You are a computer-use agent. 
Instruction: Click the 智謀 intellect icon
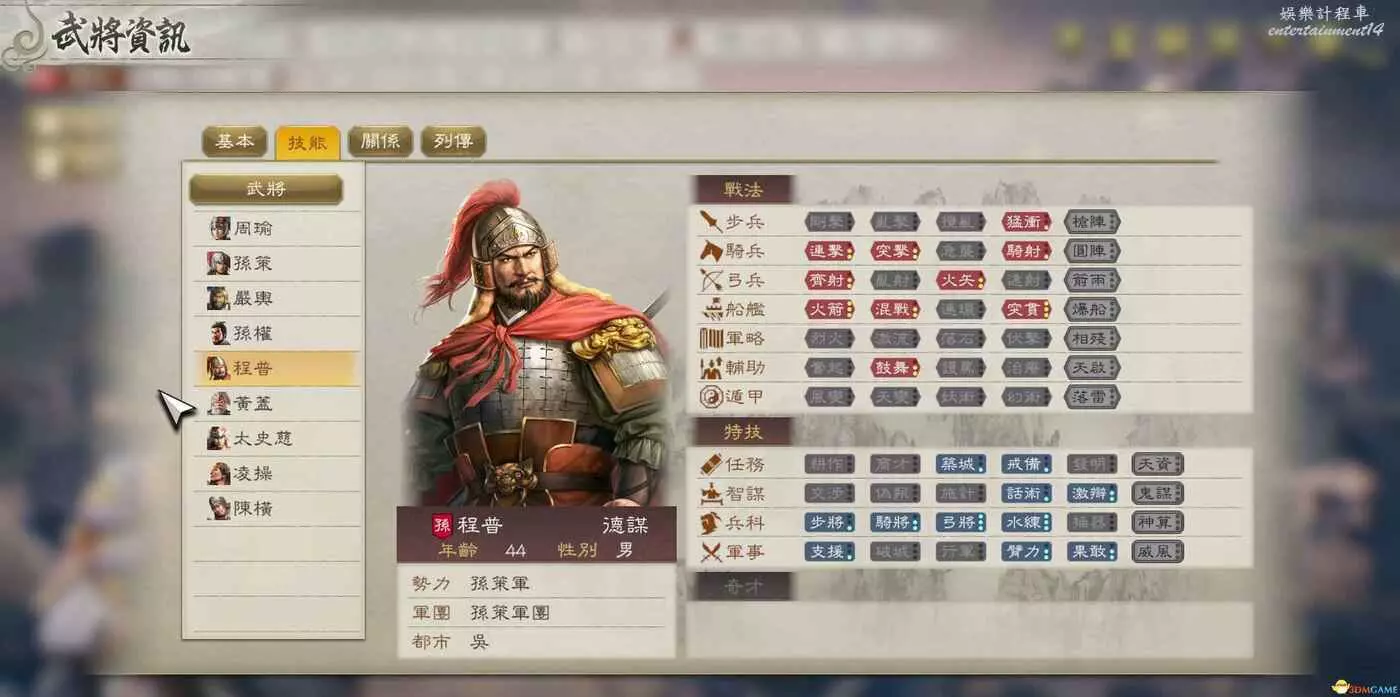(x=711, y=493)
